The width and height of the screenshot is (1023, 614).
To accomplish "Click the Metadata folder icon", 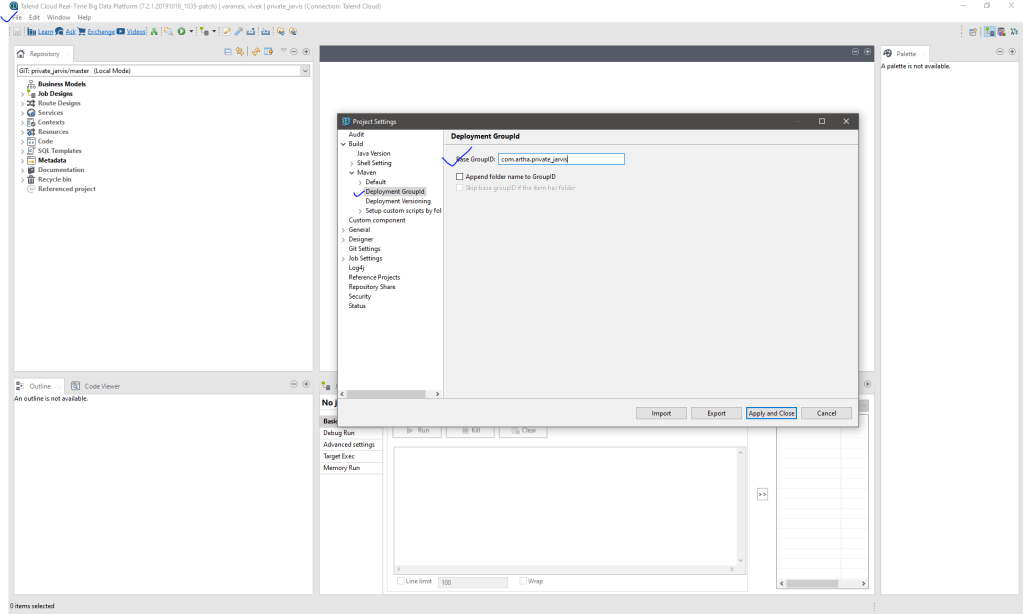I will 32,160.
